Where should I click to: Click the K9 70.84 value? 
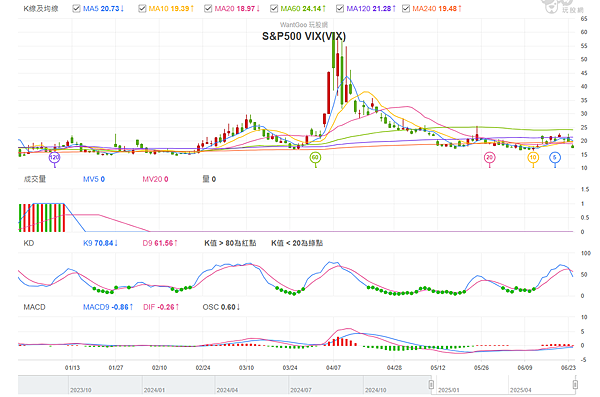pos(100,243)
